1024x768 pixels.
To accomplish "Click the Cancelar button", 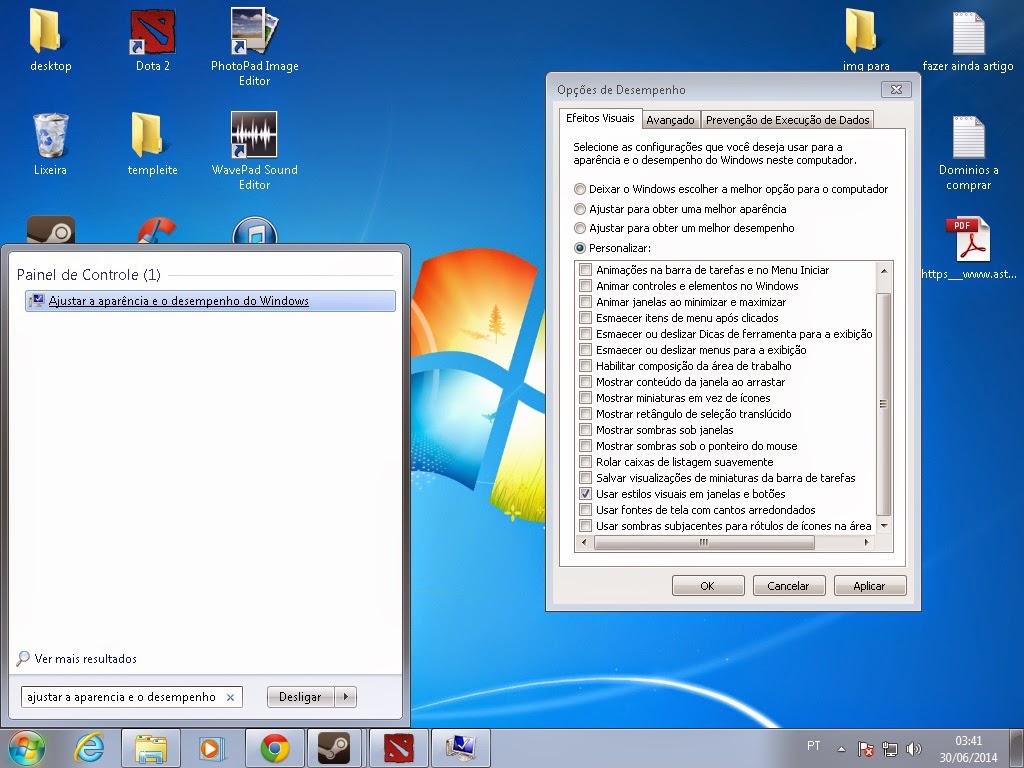I will [788, 586].
